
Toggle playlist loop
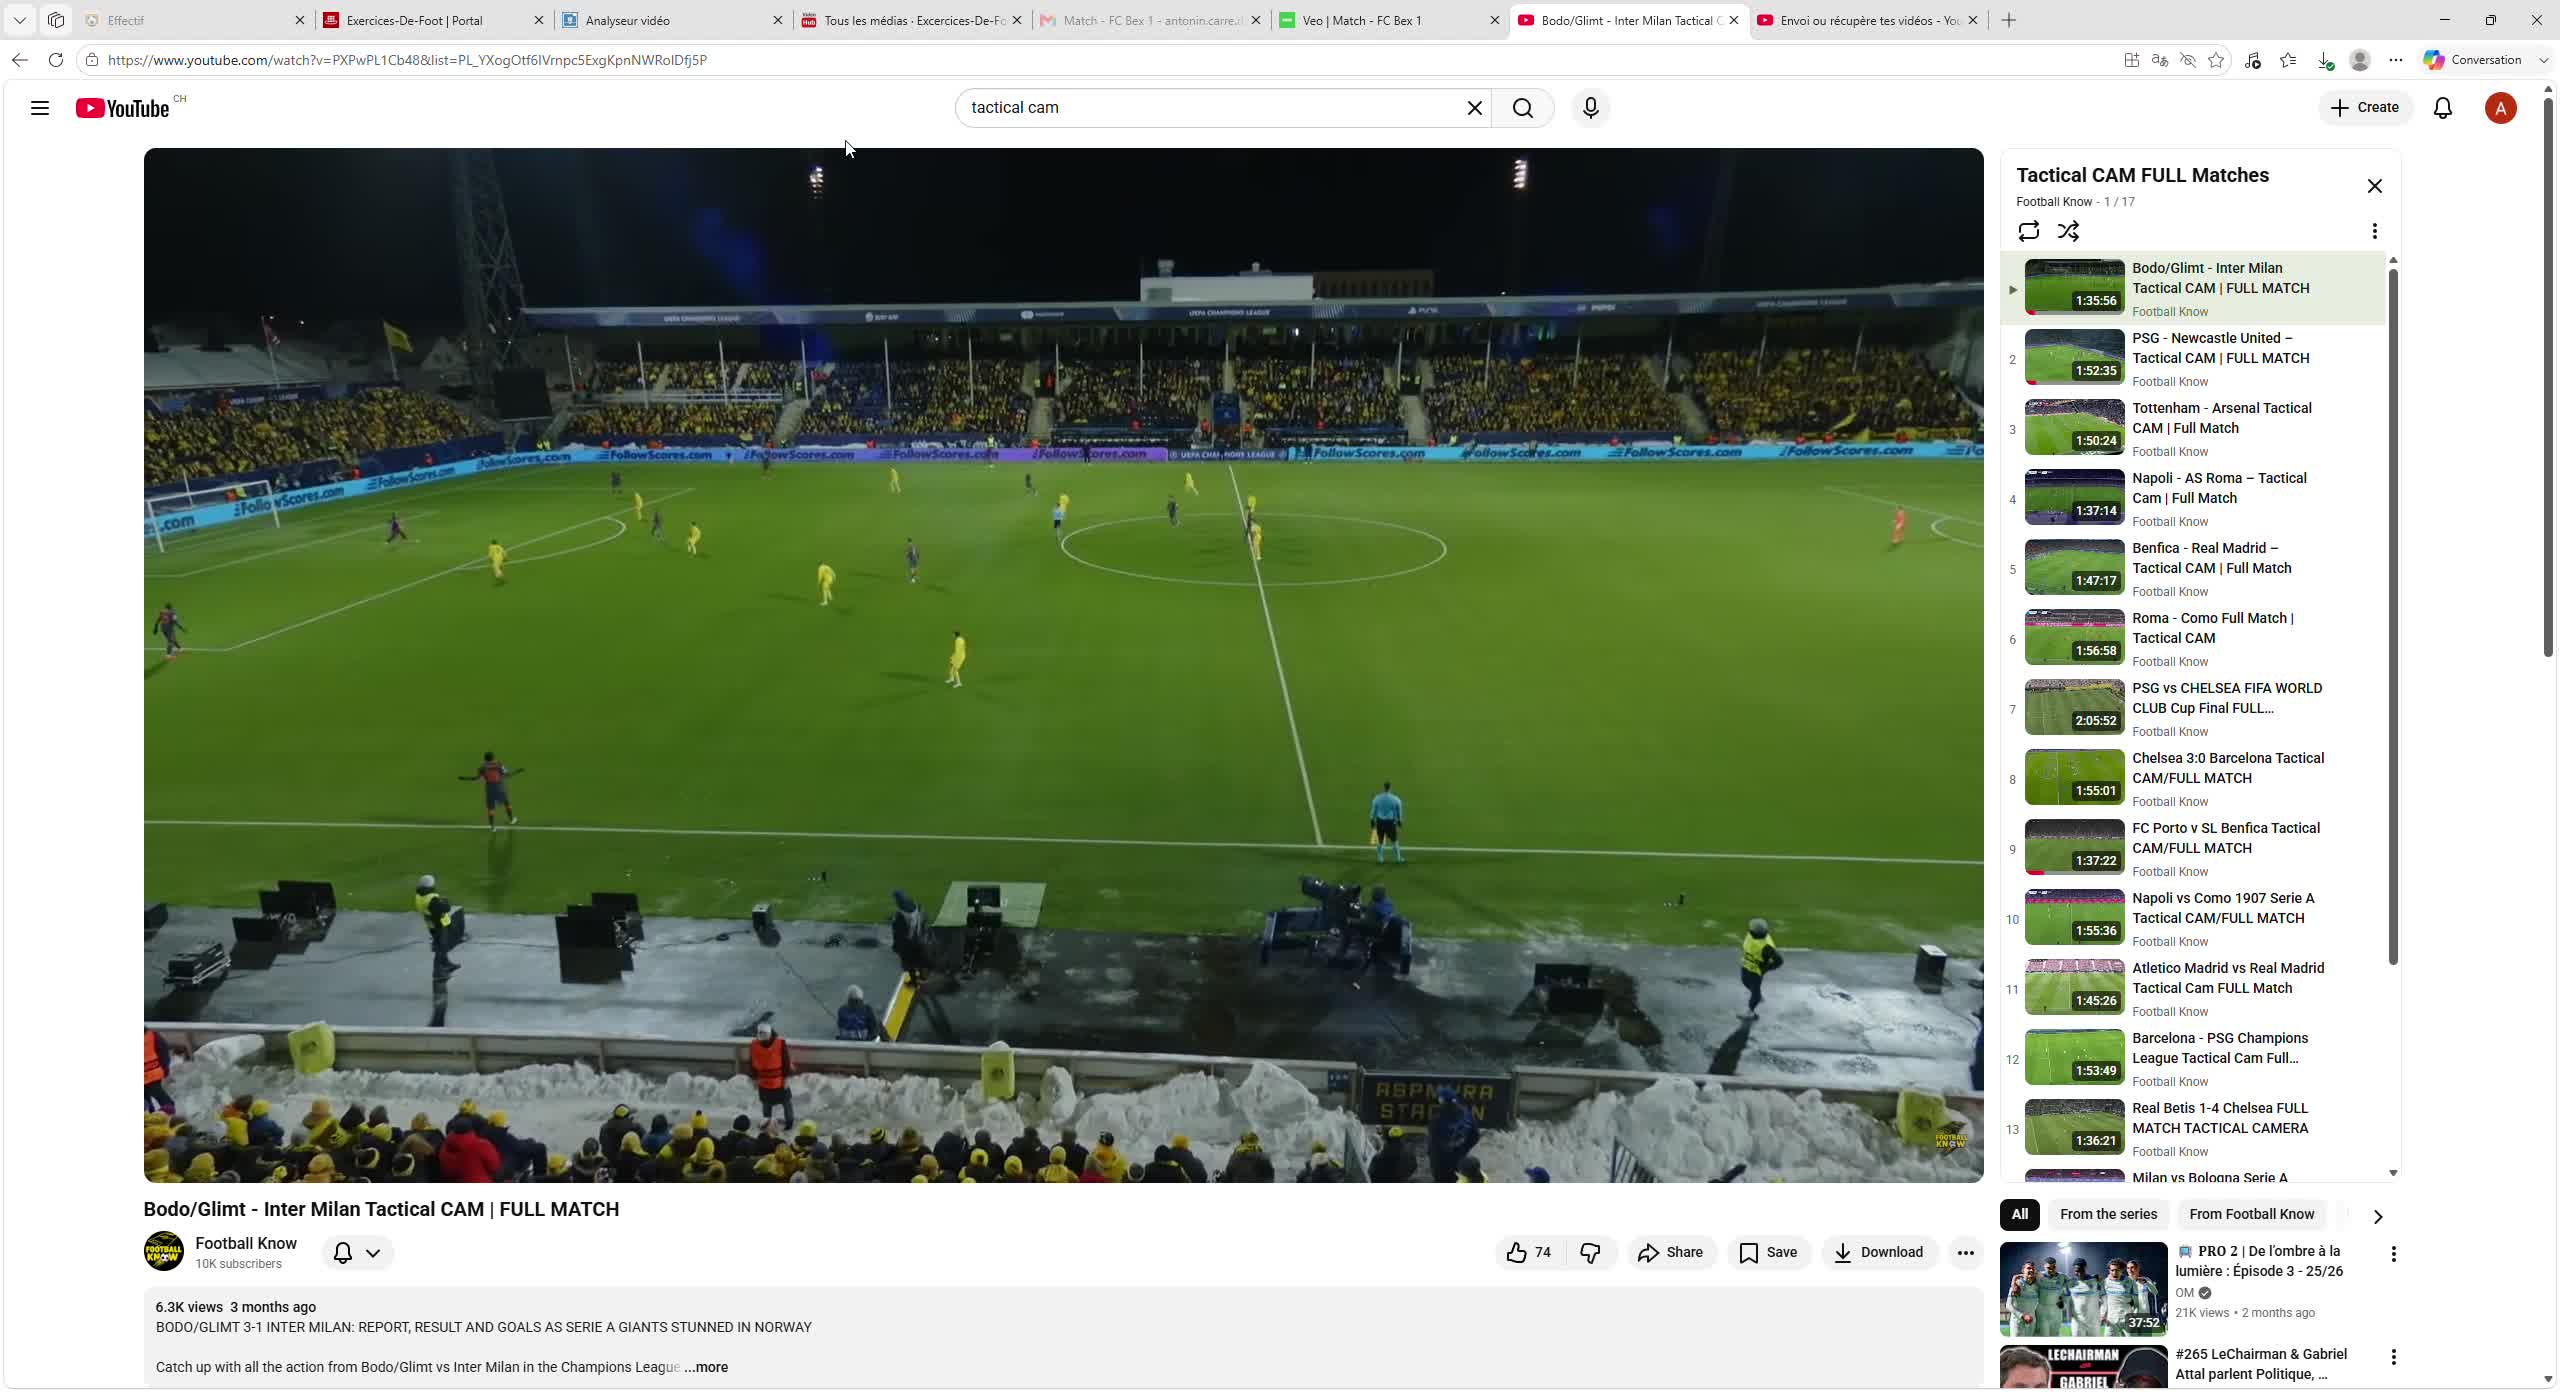2028,231
